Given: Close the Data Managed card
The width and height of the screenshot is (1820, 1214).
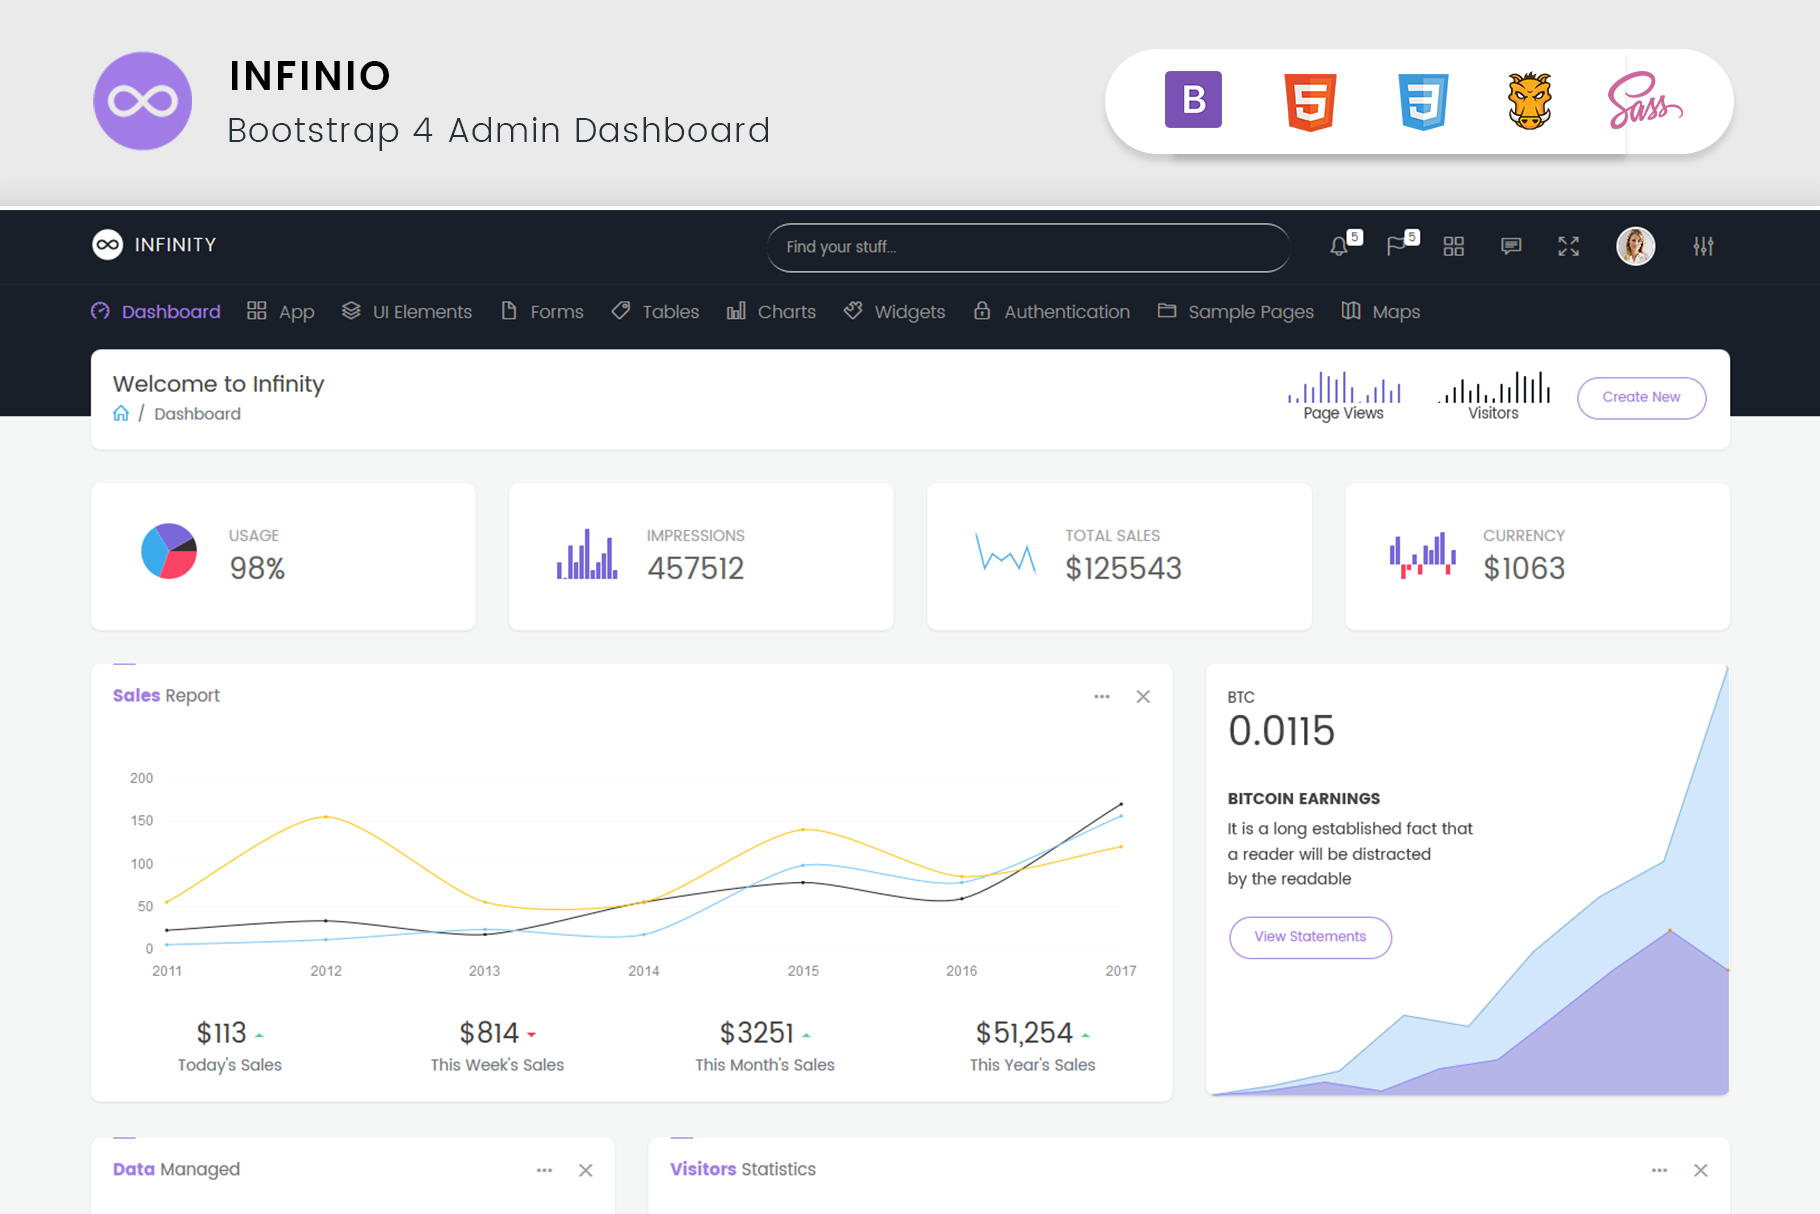Looking at the screenshot, I should 586,1171.
